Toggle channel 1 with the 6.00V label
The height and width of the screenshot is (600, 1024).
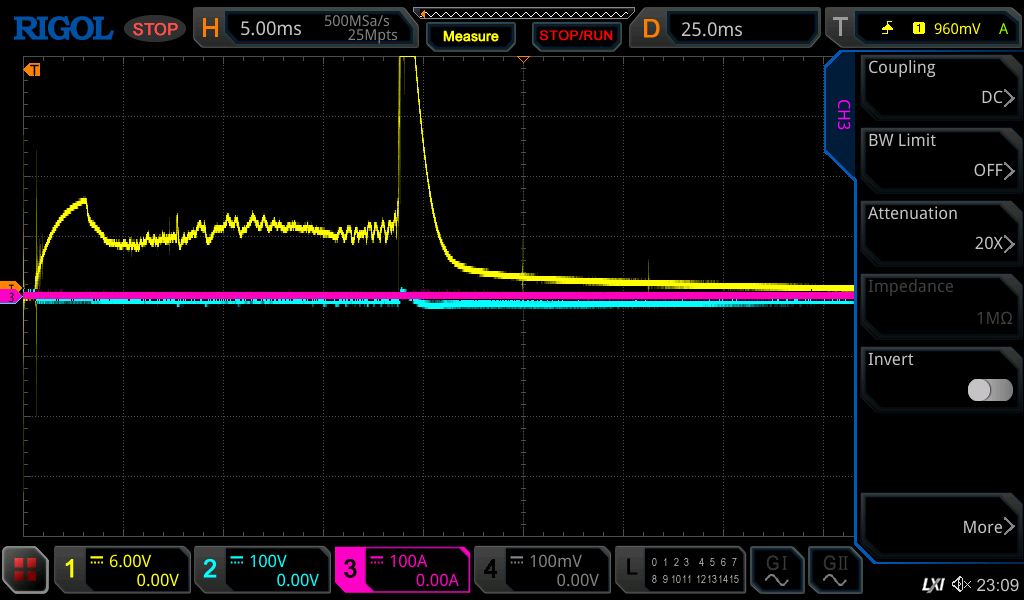(x=122, y=570)
